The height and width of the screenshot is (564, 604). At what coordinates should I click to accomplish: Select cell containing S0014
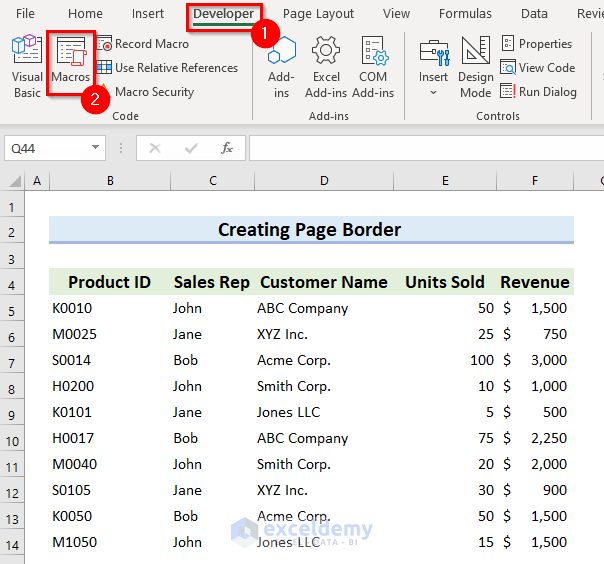pyautogui.click(x=110, y=360)
